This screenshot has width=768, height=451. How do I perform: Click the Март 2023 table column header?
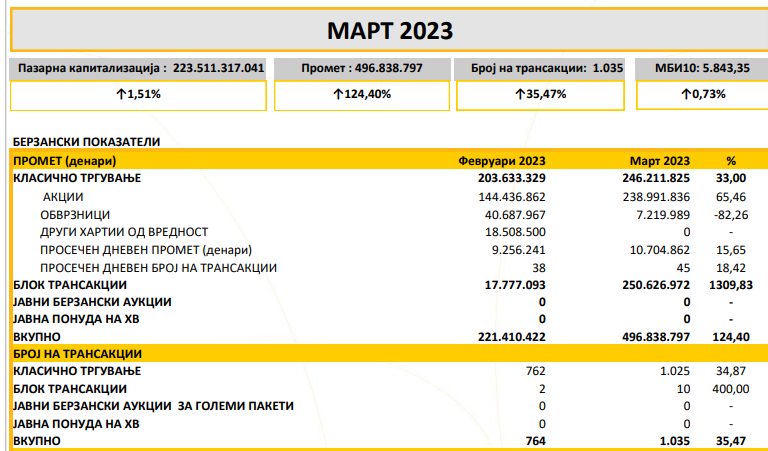pos(659,160)
